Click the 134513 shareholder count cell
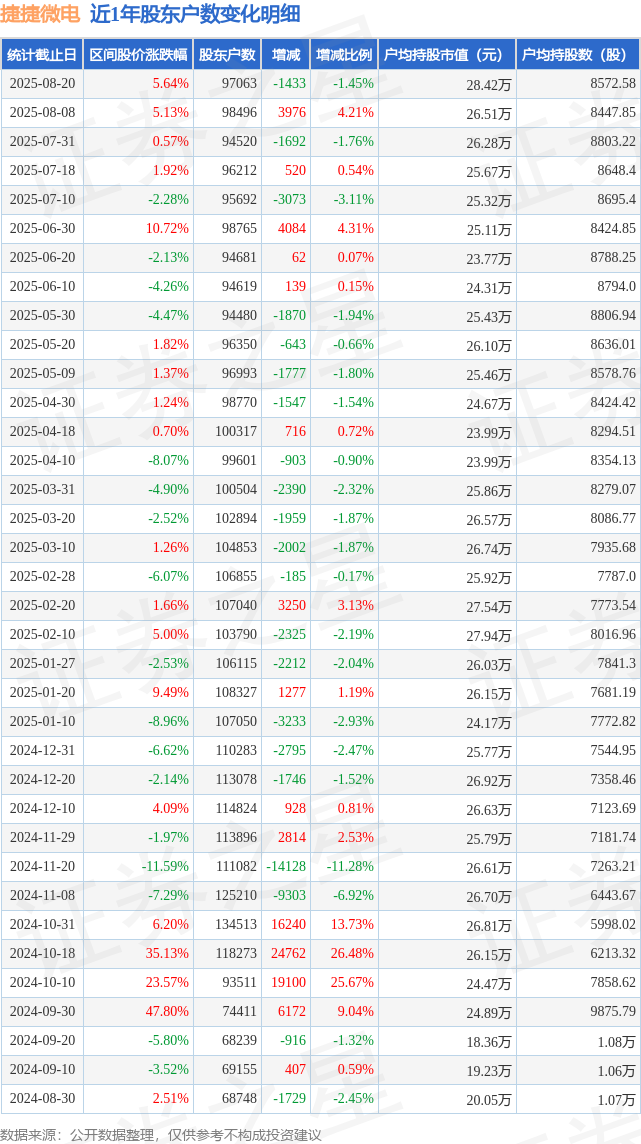This screenshot has height=1144, width=641. point(236,924)
